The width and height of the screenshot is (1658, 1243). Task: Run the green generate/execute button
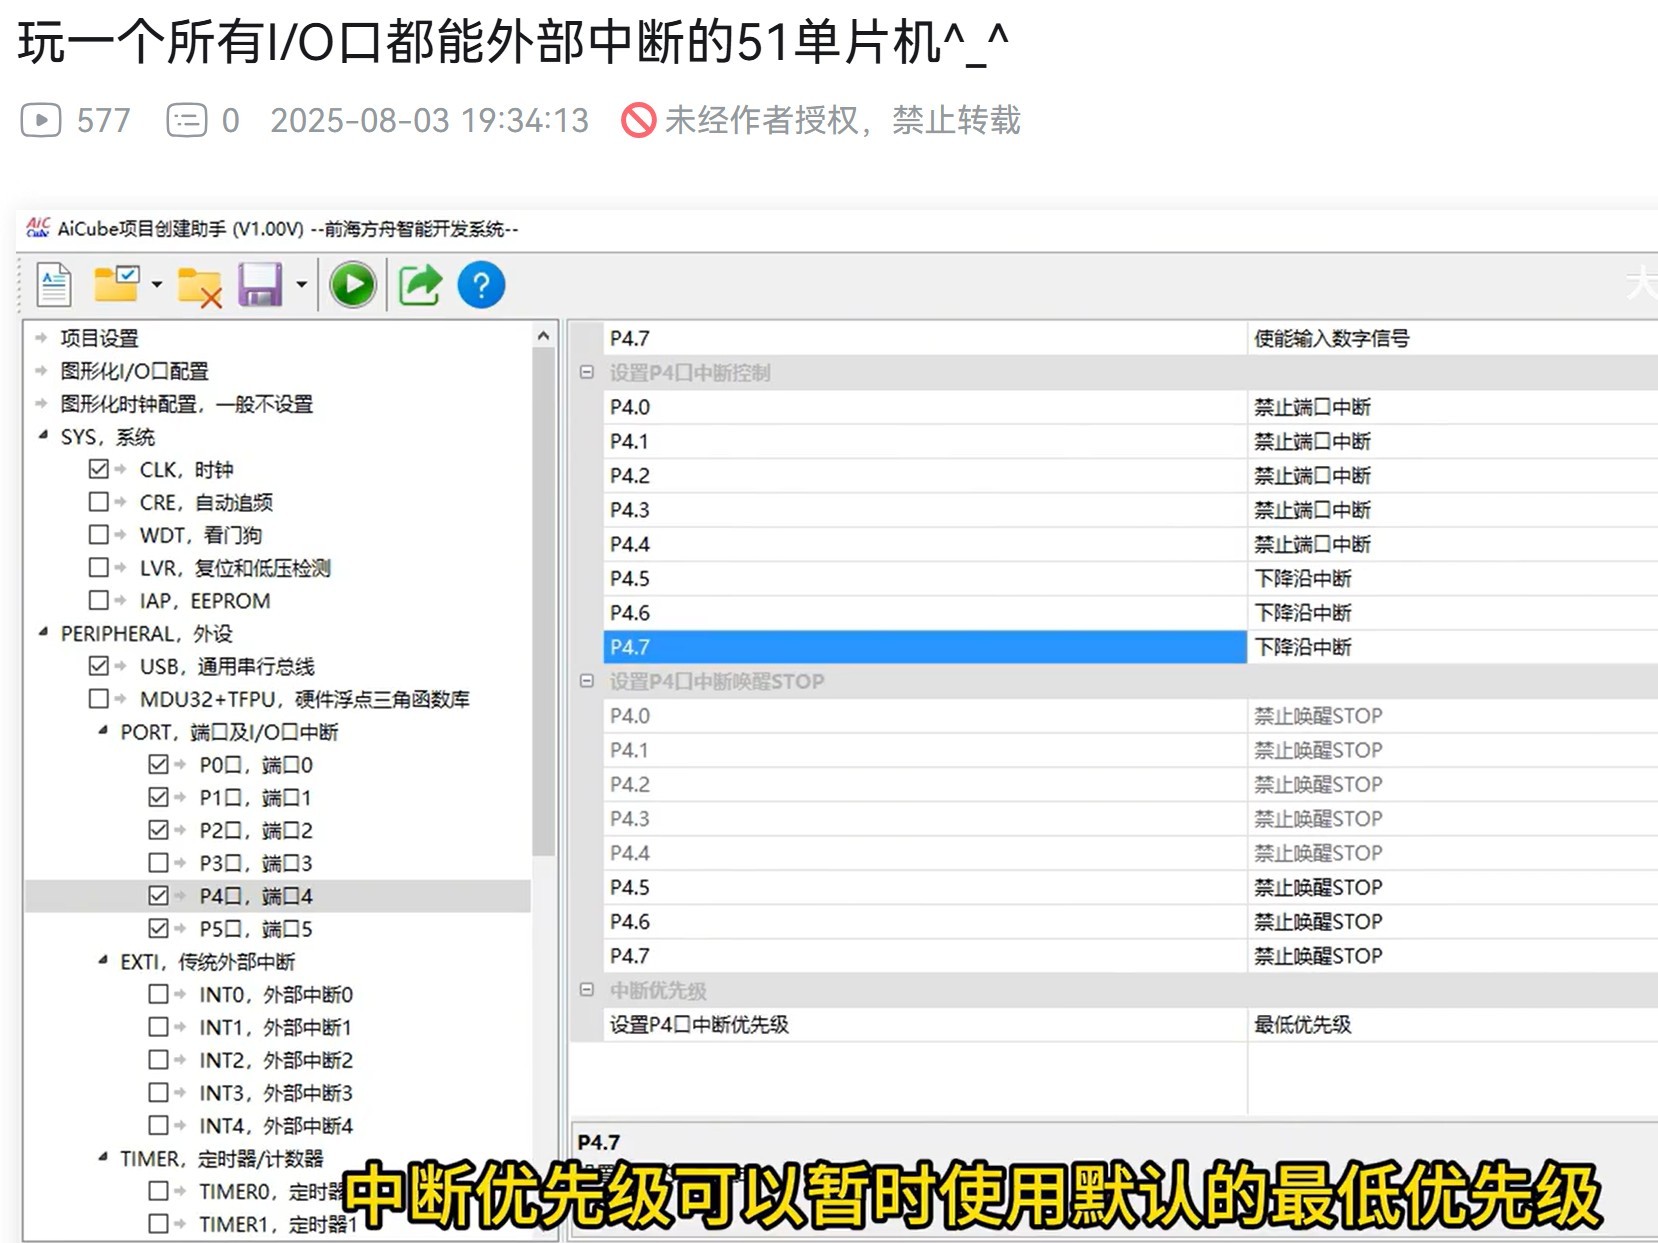[352, 285]
